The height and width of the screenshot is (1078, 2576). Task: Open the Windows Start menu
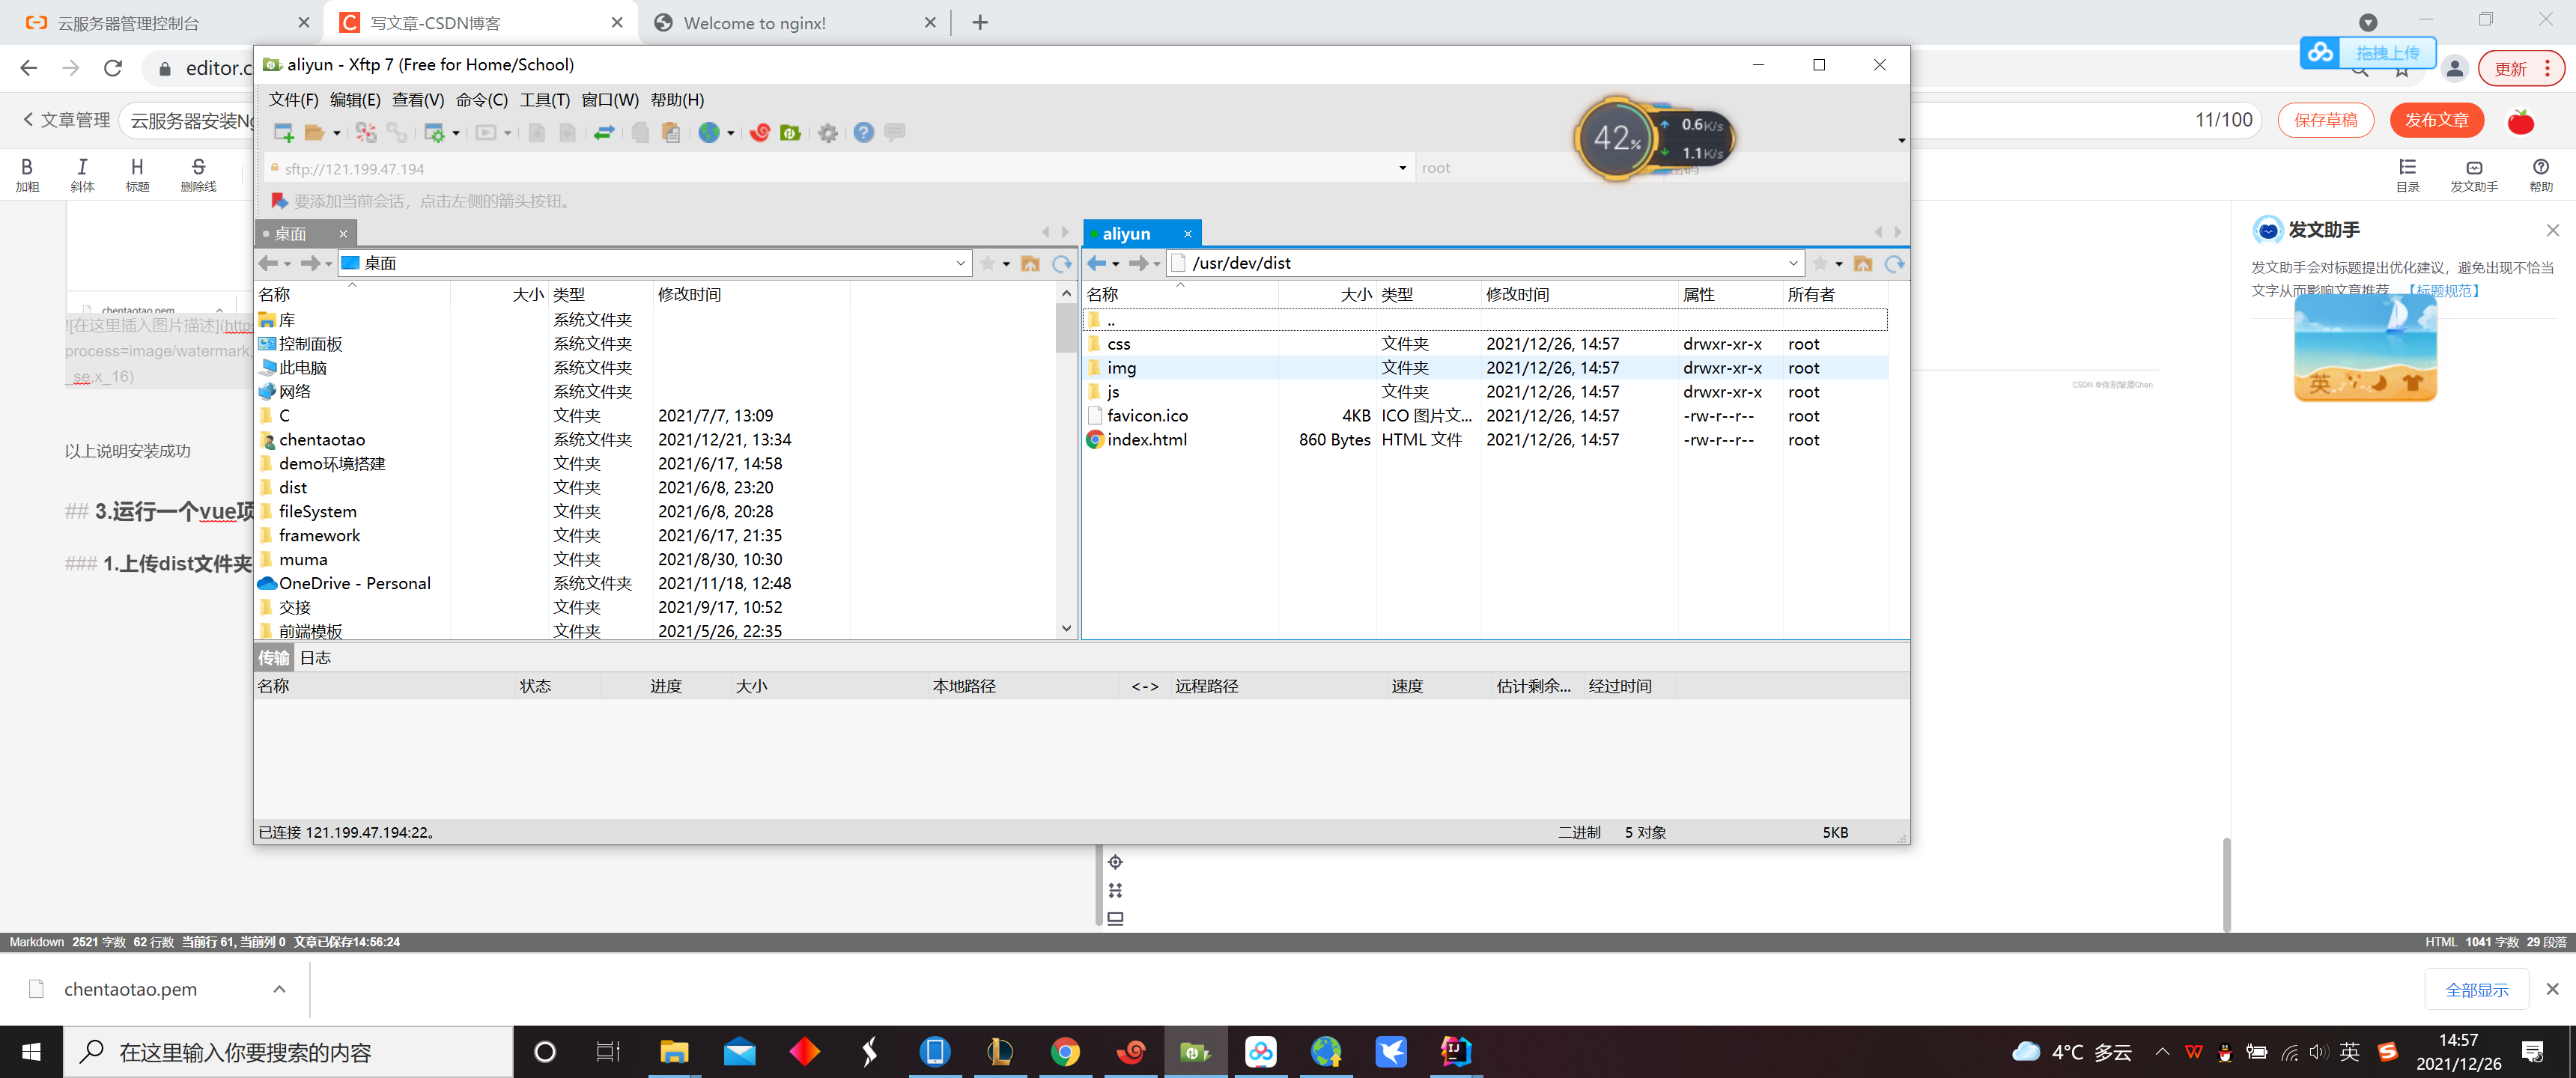click(31, 1052)
